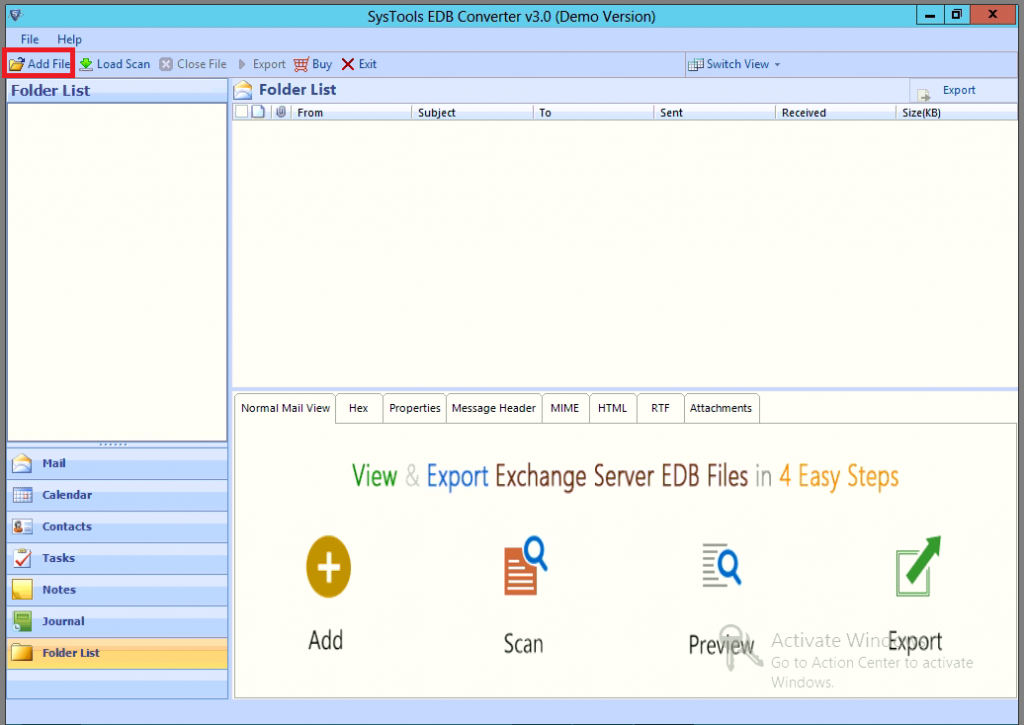Screen dimensions: 1024x725
Task: Click the Preview magnifier icon
Action: pos(719,566)
